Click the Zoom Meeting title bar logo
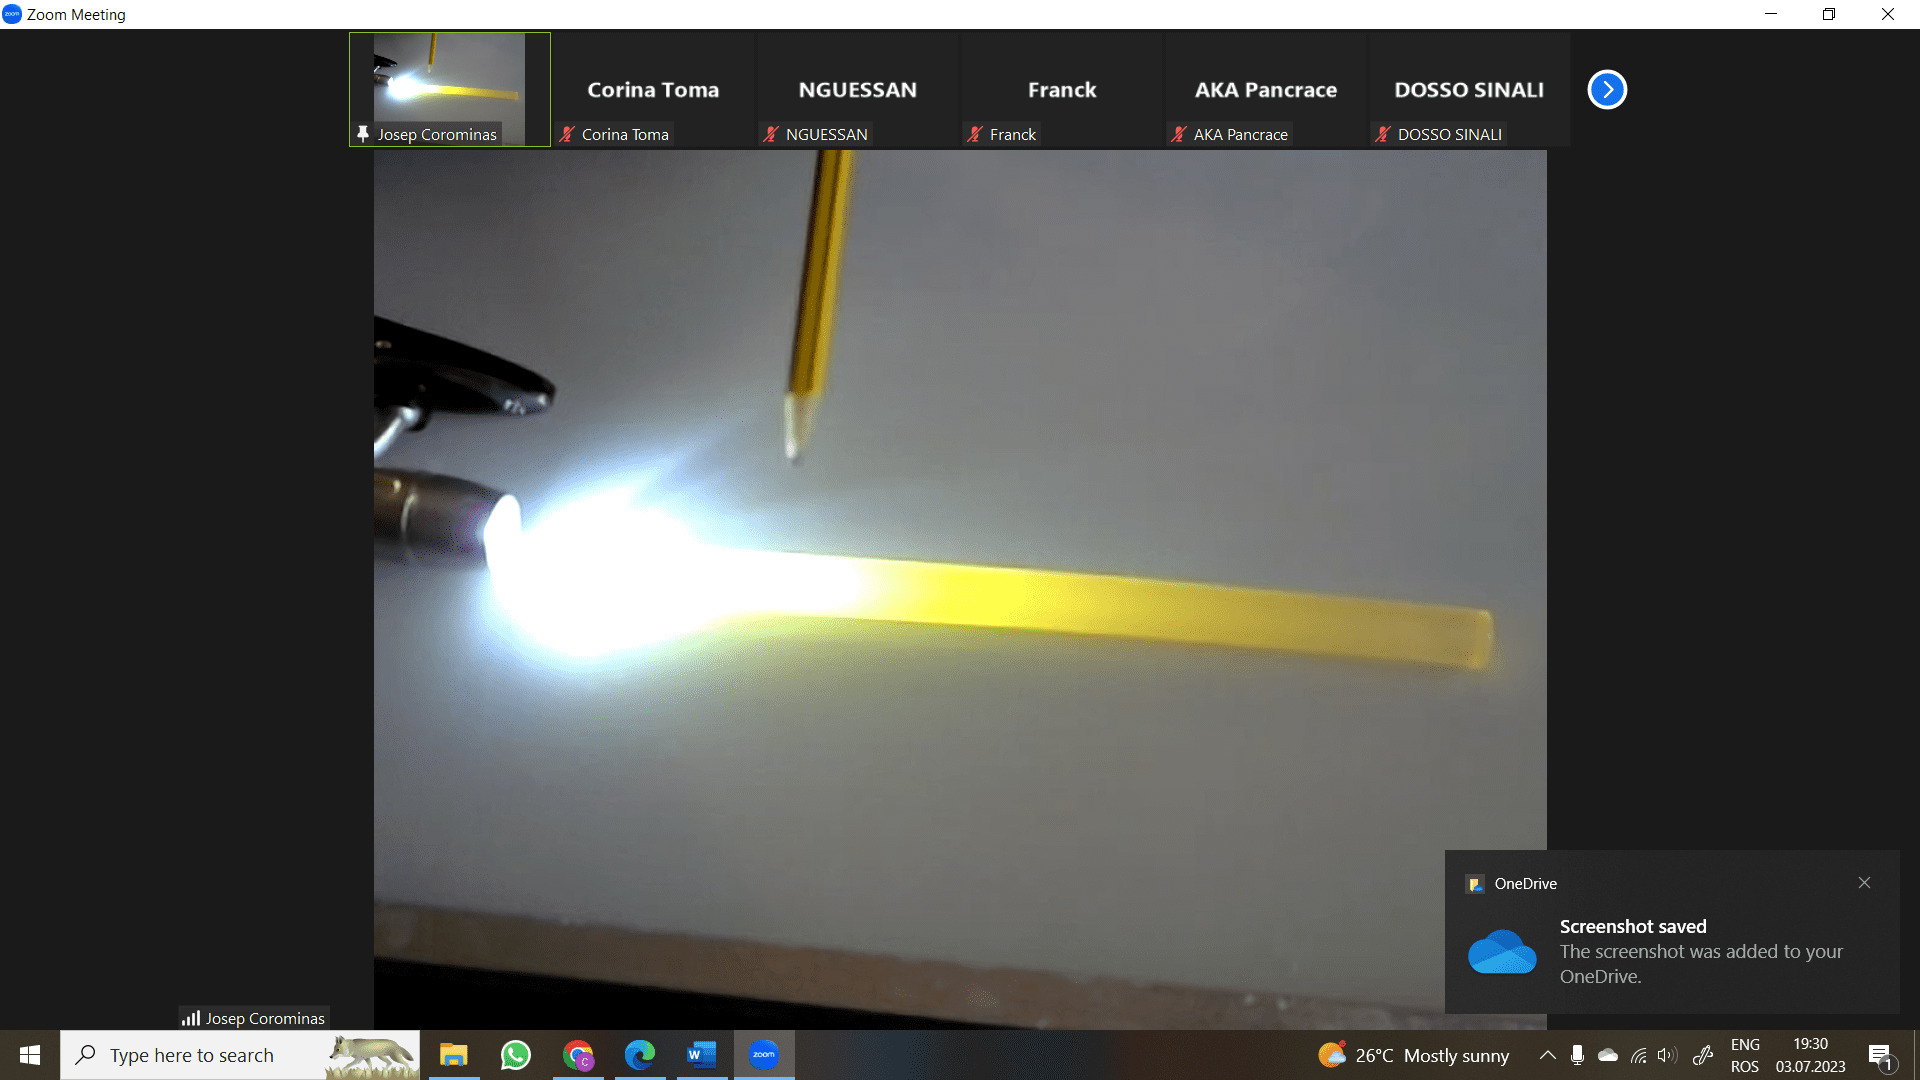Viewport: 1920px width, 1080px height. click(12, 14)
